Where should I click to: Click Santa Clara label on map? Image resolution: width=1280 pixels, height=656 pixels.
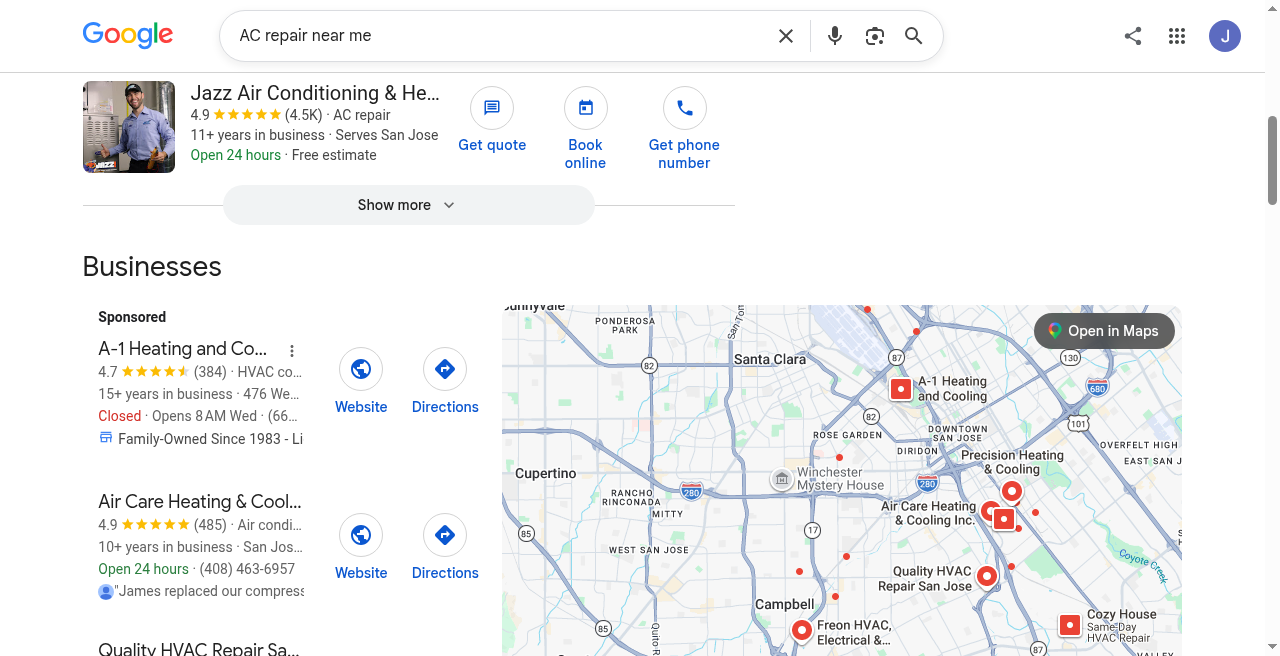(x=770, y=359)
